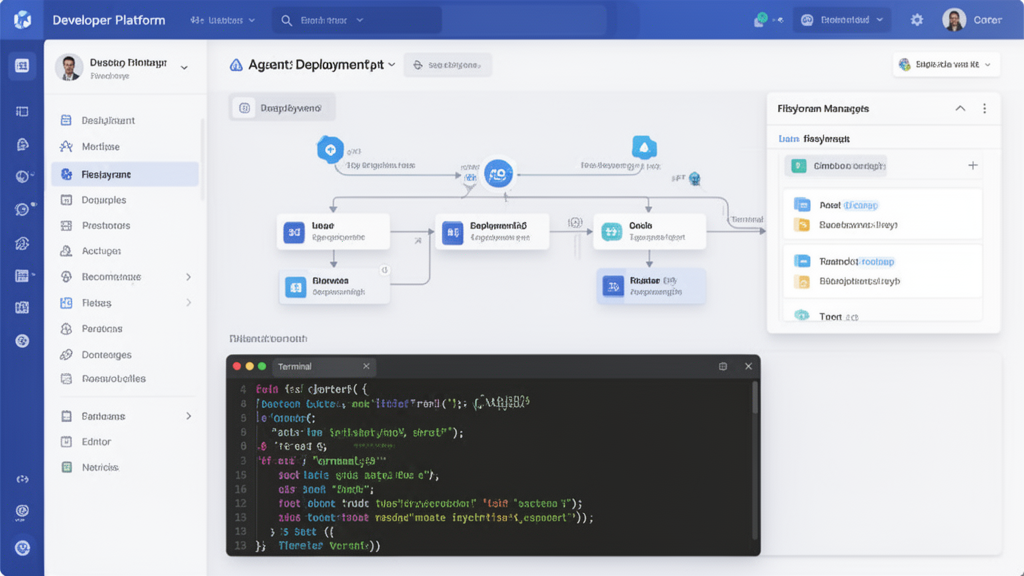
Task: Click the notifications icon beside the avatar
Action: 761,18
